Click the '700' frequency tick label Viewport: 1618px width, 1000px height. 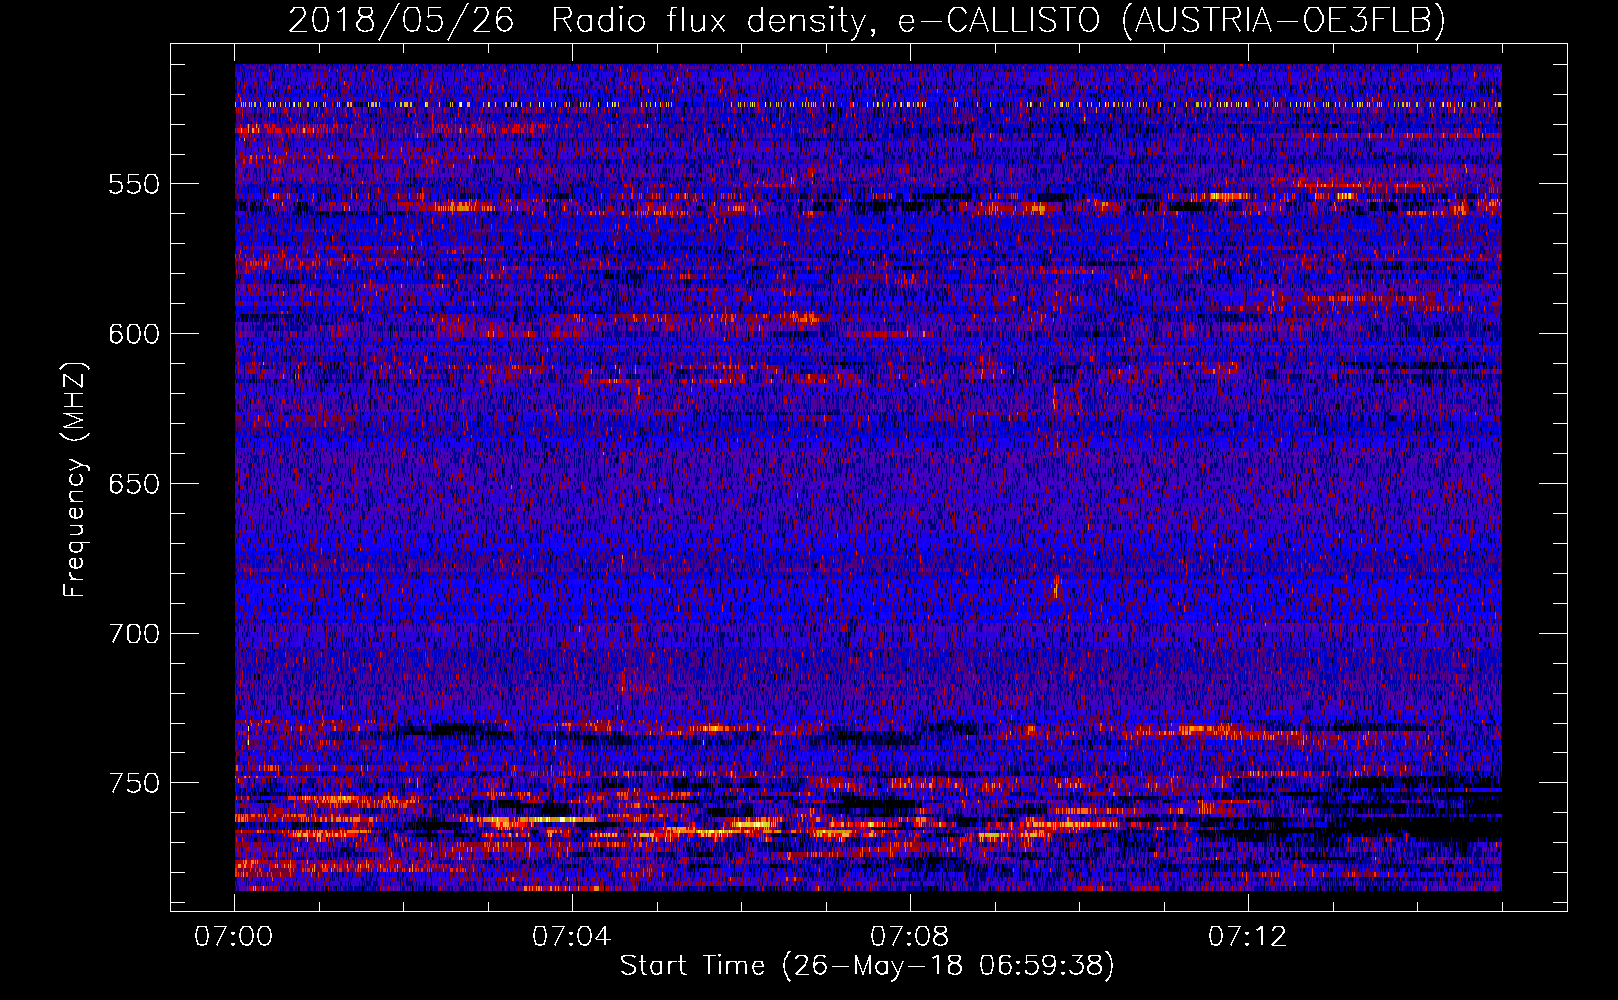(134, 634)
